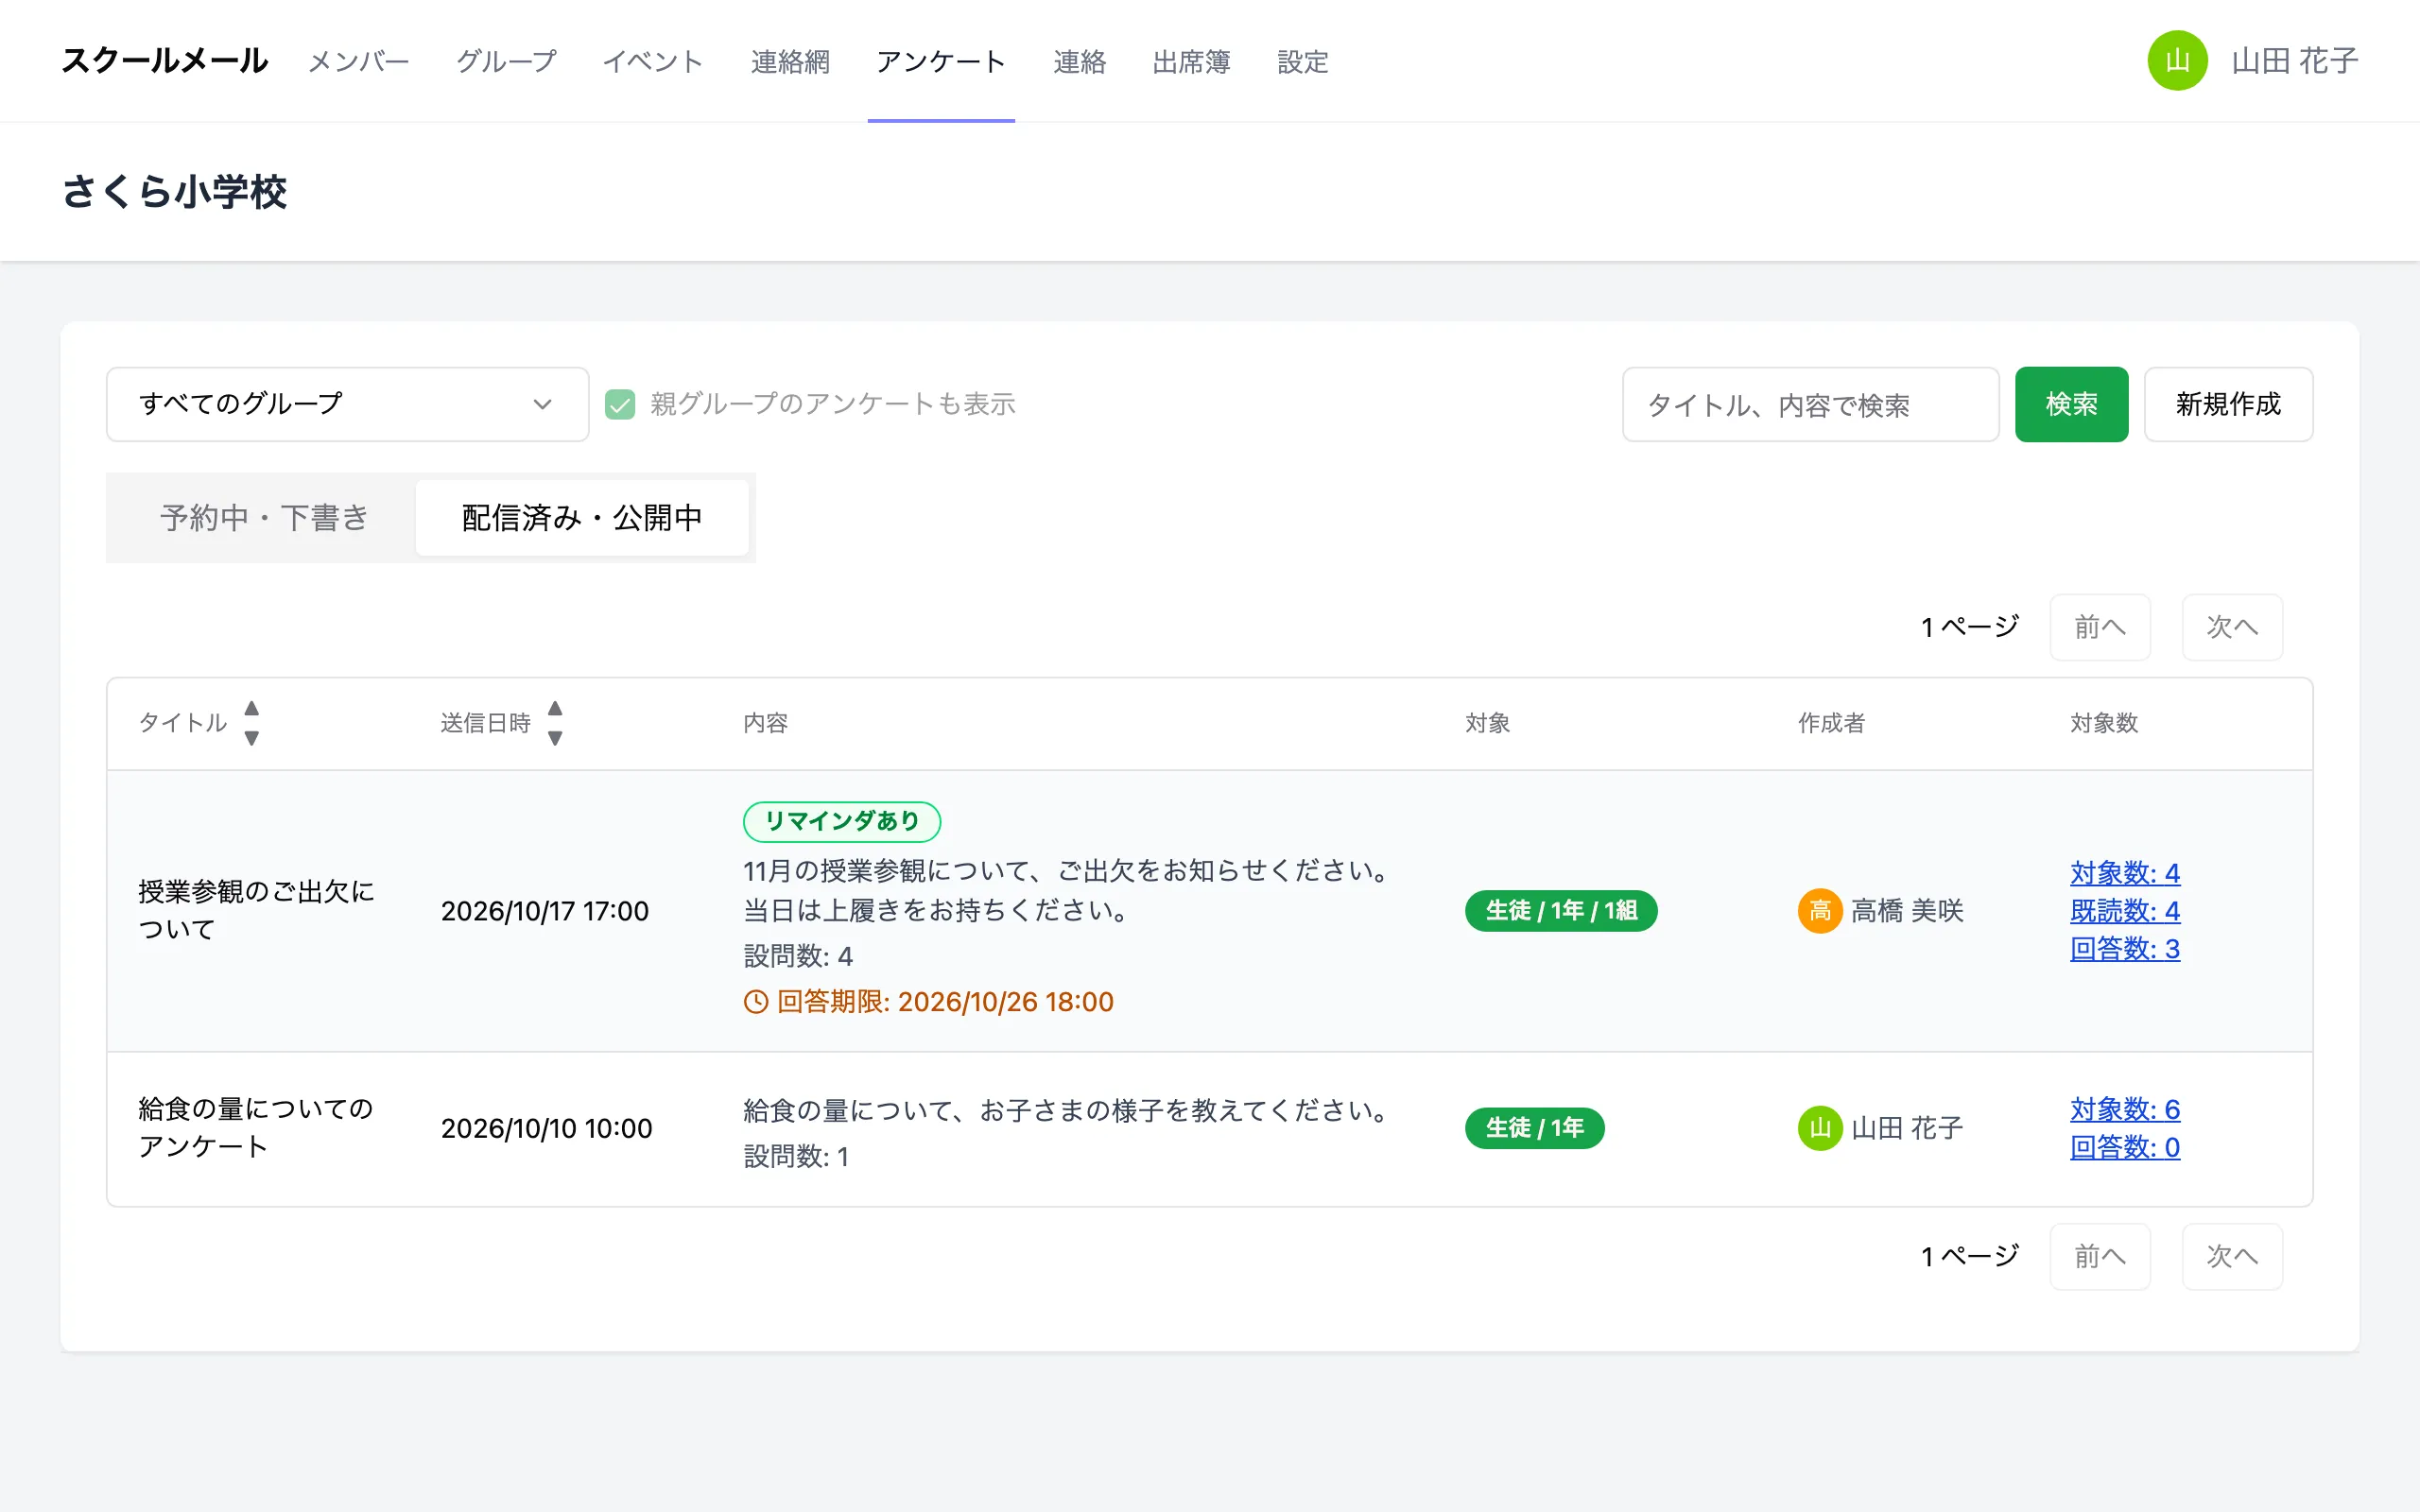Click the リマインダあり badge
Viewport: 2420px width, 1512px height.
coord(841,821)
